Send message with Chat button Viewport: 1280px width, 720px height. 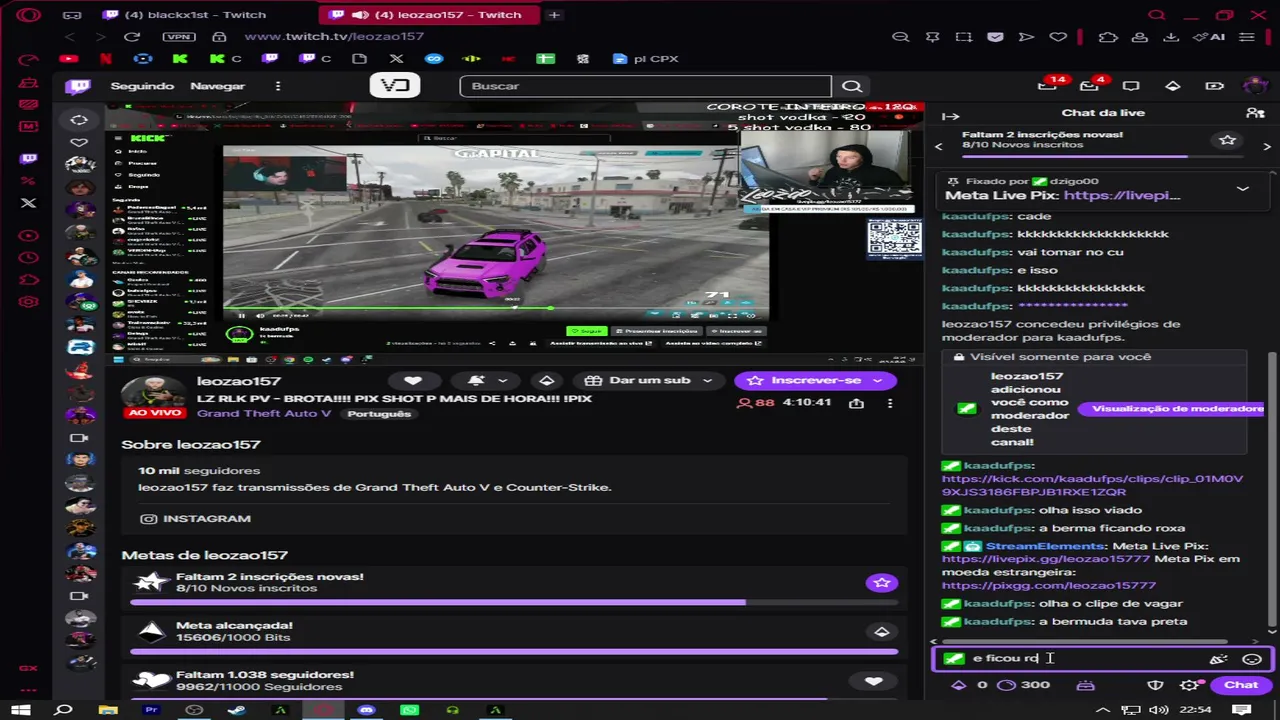(x=1241, y=685)
